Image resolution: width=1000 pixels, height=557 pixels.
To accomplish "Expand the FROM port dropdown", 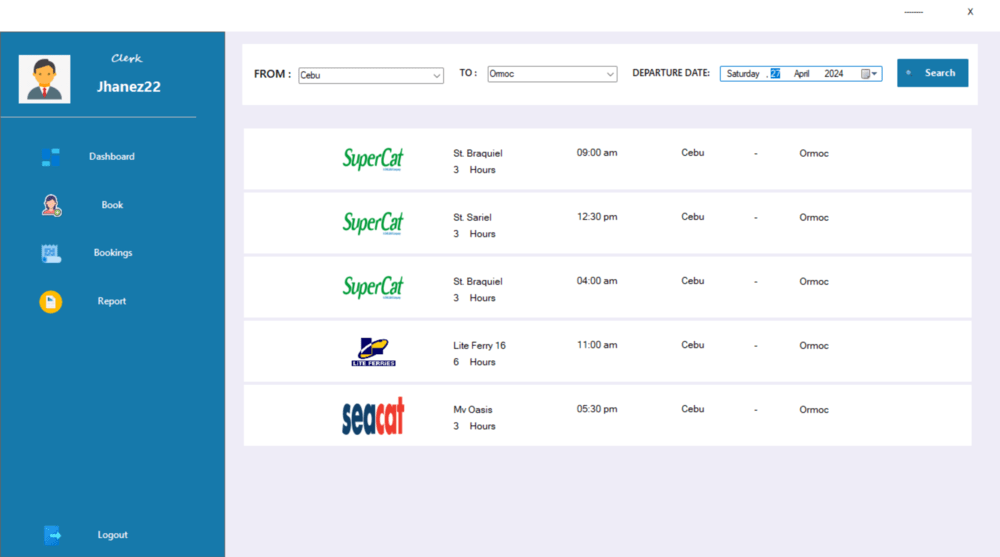I will tap(436, 75).
